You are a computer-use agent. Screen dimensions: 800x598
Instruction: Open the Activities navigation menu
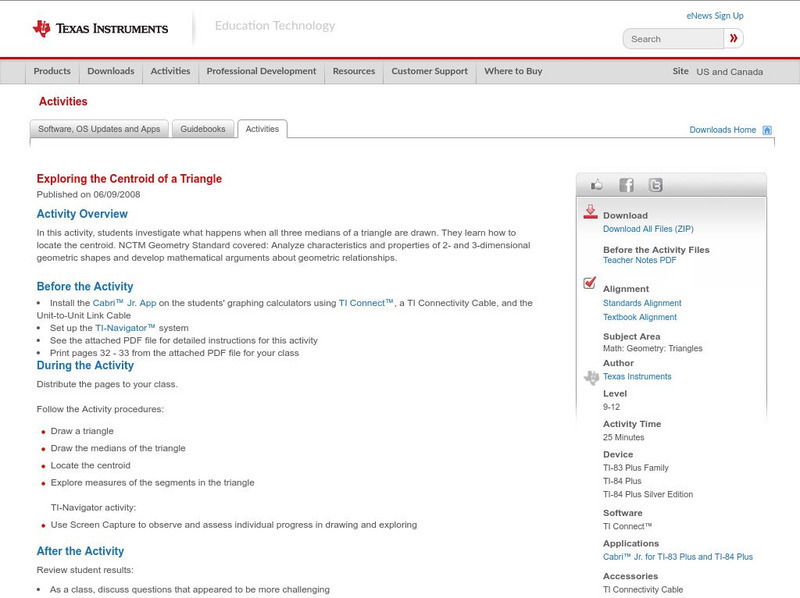170,71
